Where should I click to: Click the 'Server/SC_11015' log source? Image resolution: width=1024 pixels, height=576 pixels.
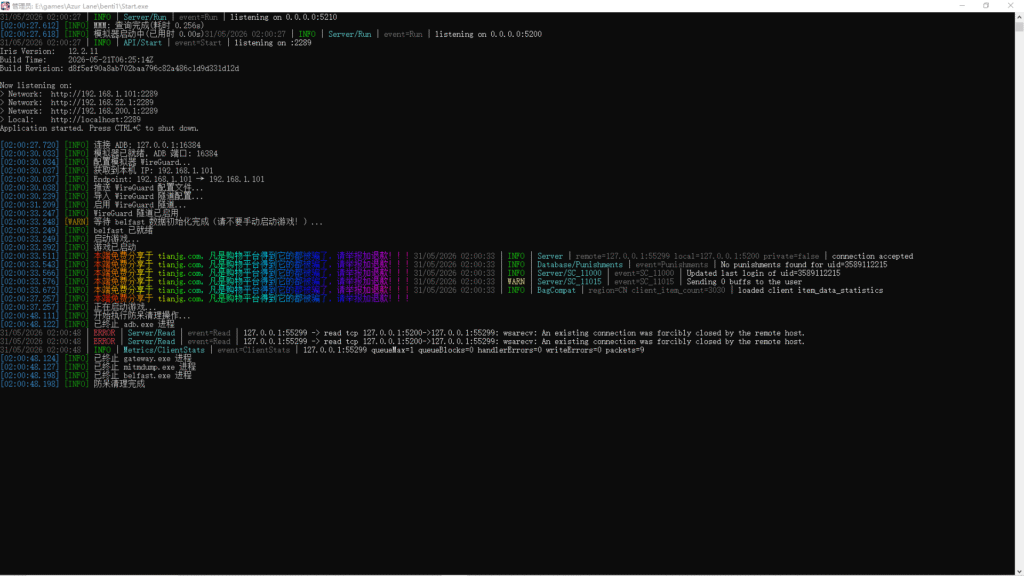click(569, 281)
